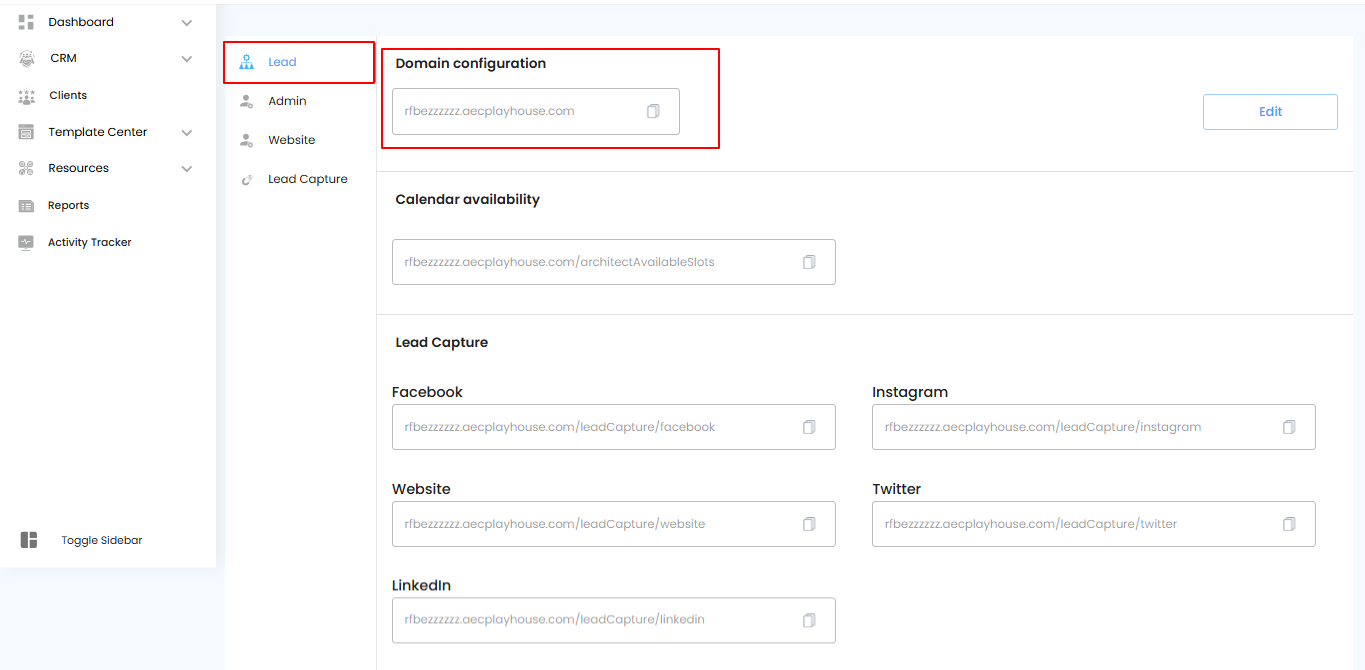Screen dimensions: 1365x670
Task: Expand the Resources menu chevron
Action: (187, 169)
